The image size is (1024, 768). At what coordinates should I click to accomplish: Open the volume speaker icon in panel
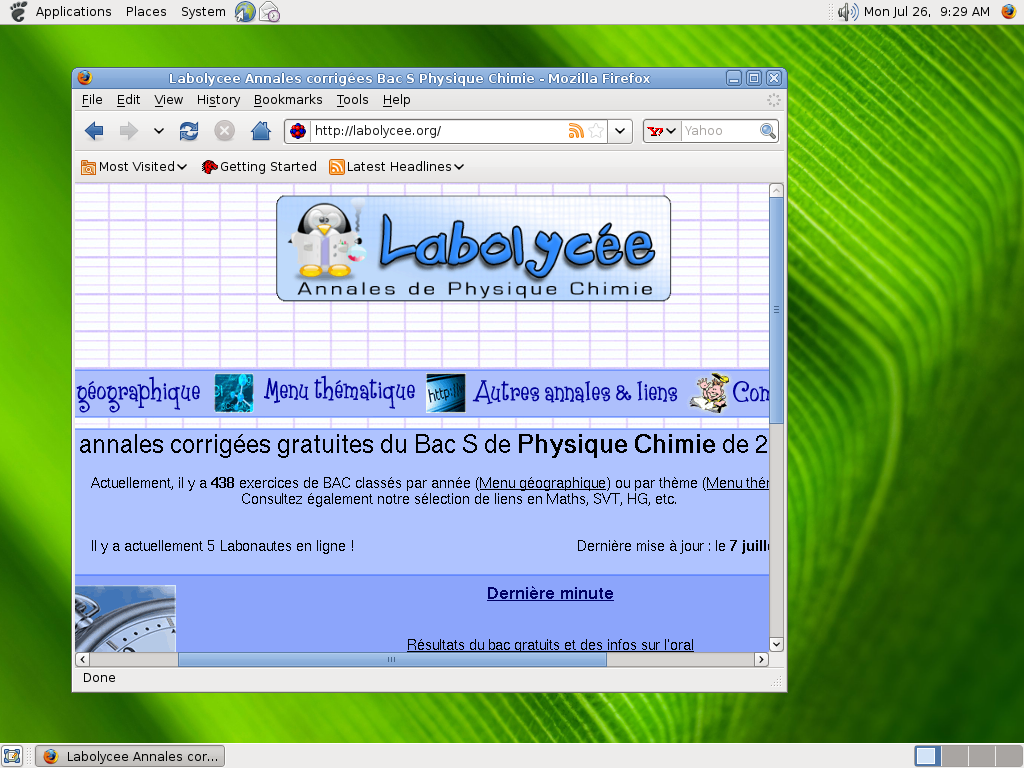click(847, 12)
